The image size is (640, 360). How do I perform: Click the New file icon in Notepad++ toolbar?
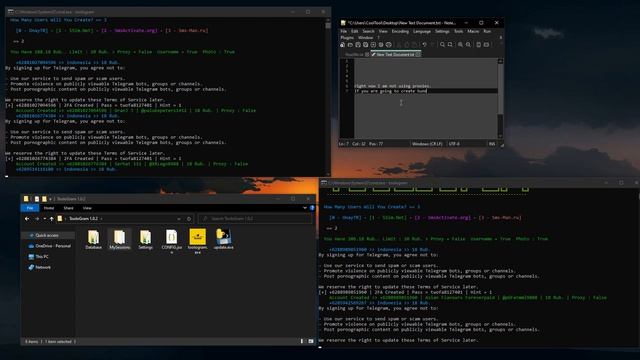[x=342, y=44]
